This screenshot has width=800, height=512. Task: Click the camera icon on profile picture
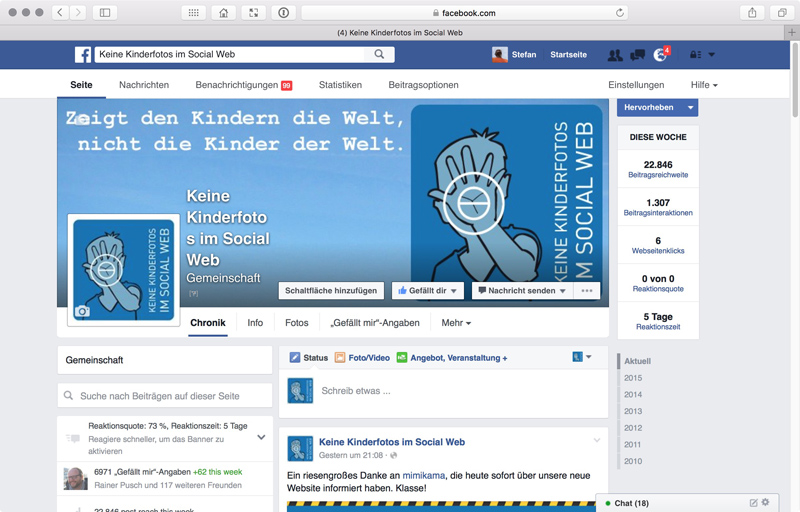[x=82, y=312]
